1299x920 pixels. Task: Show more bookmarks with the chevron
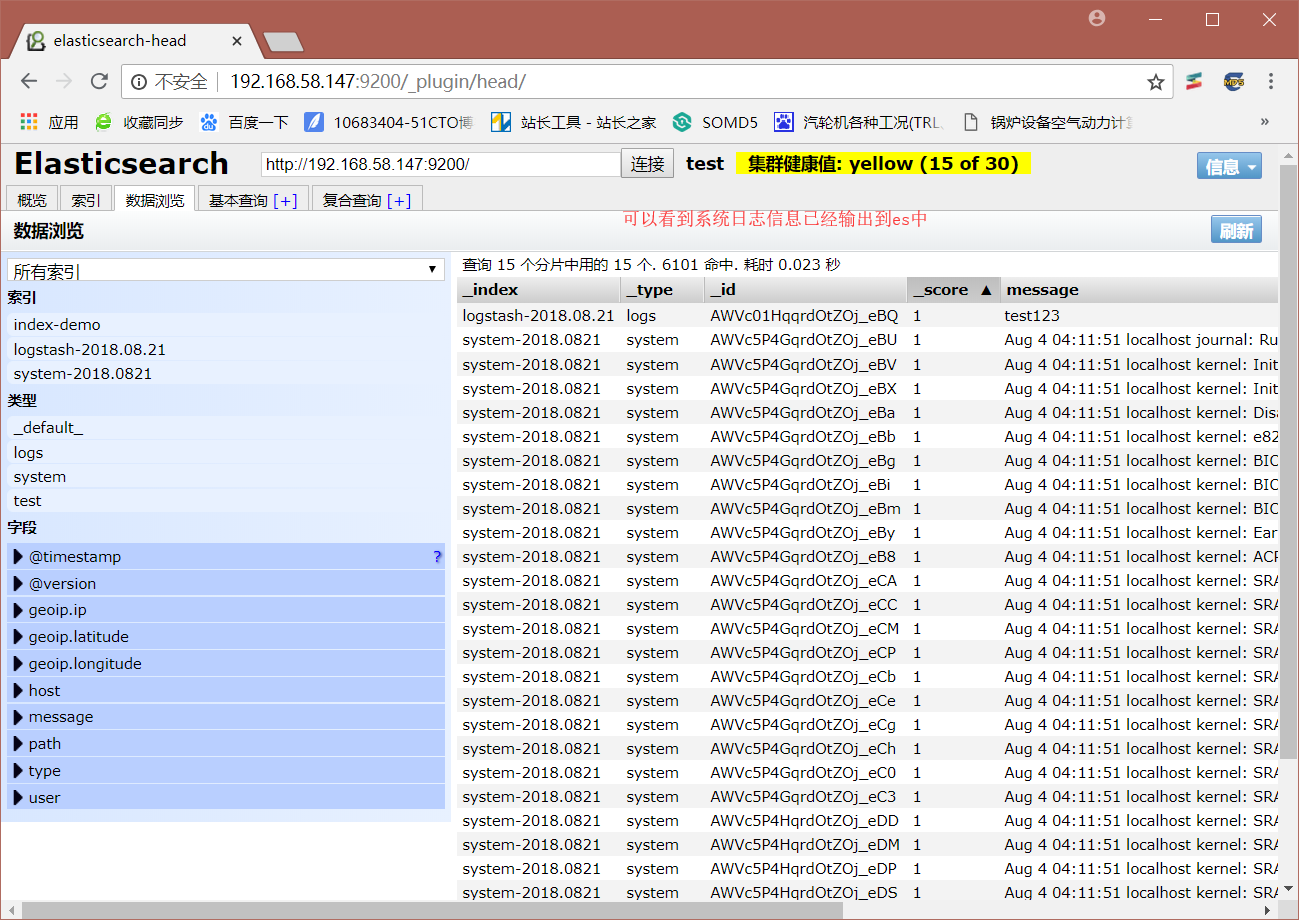1265,122
